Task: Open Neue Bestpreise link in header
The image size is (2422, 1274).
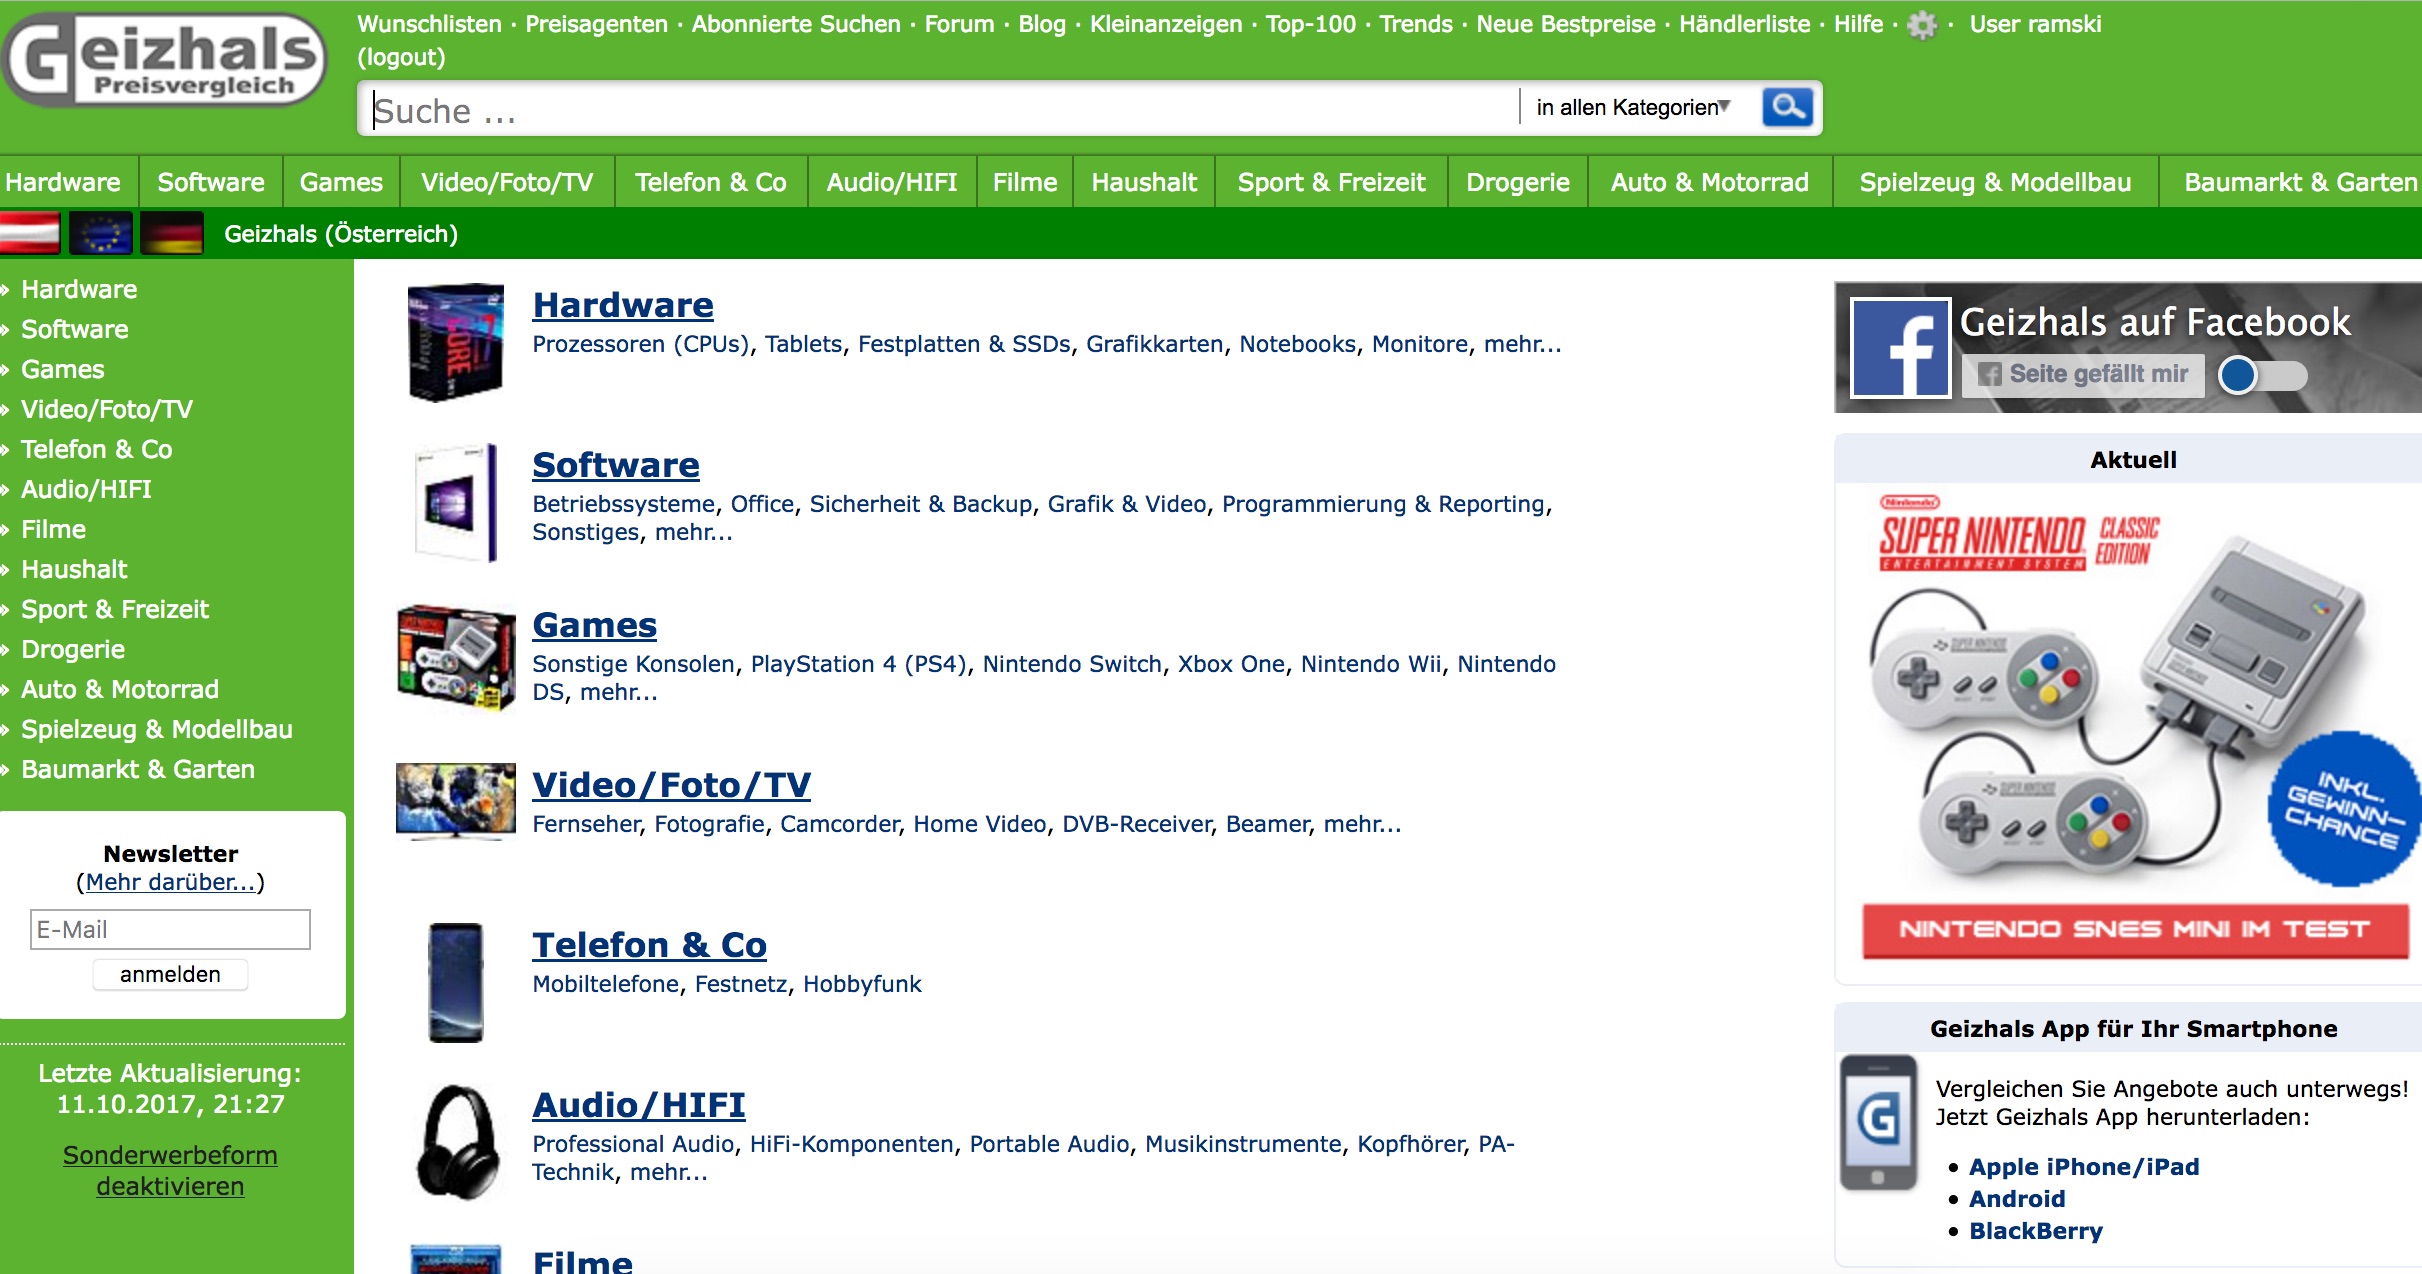Action: [x=1566, y=24]
